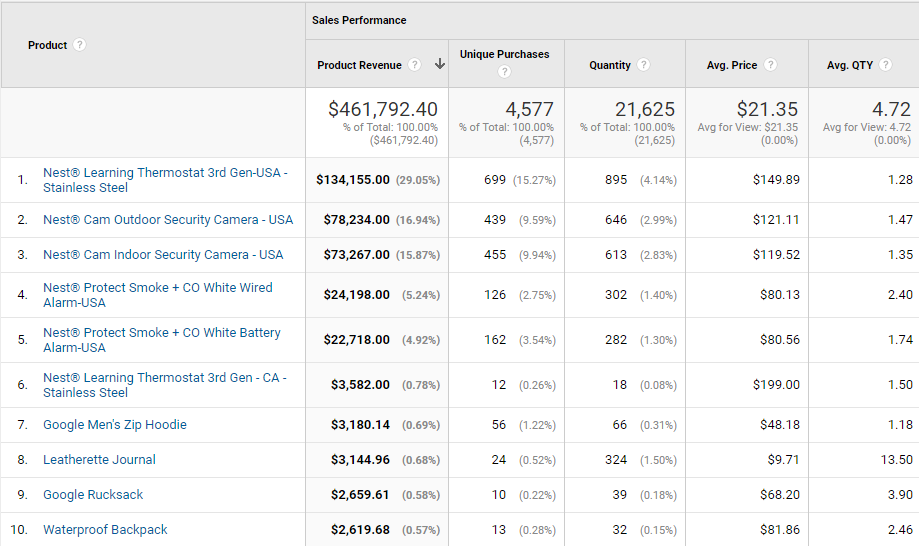Open Nest Cam Indoor Security Camera link
The image size is (919, 546).
[x=163, y=255]
